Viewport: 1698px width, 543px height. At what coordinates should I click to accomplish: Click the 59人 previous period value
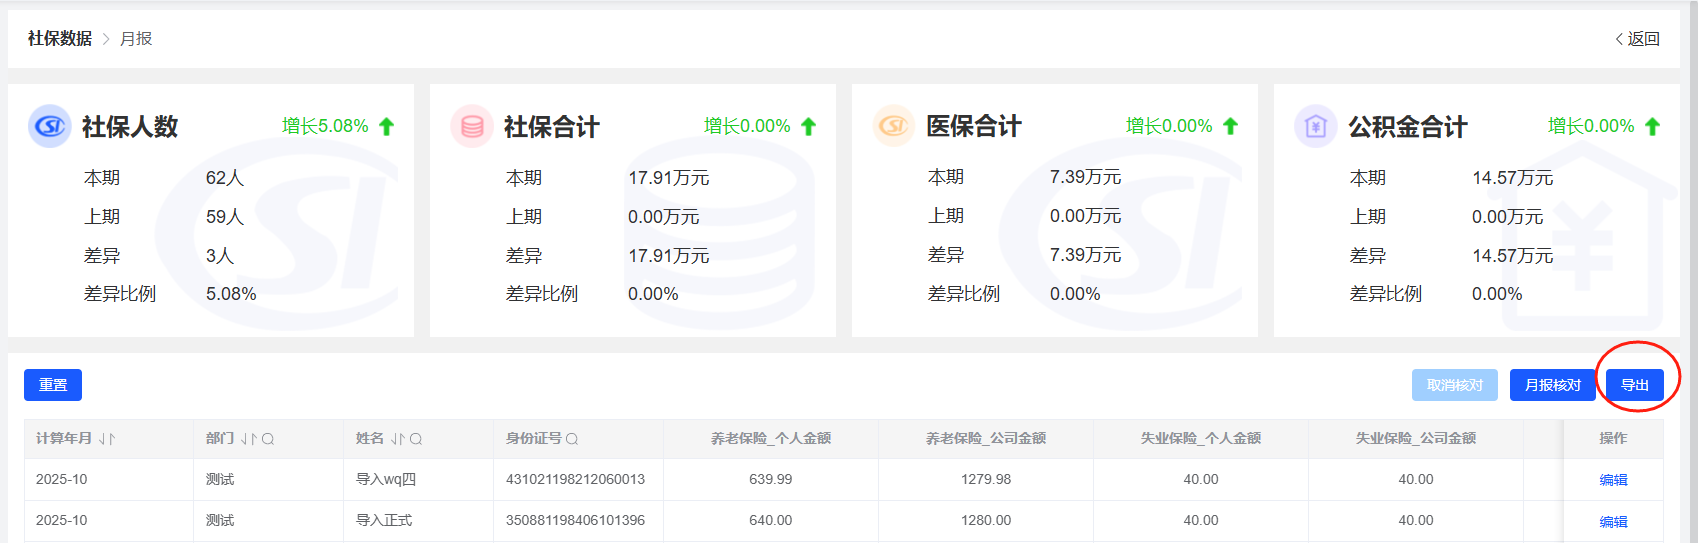point(225,217)
